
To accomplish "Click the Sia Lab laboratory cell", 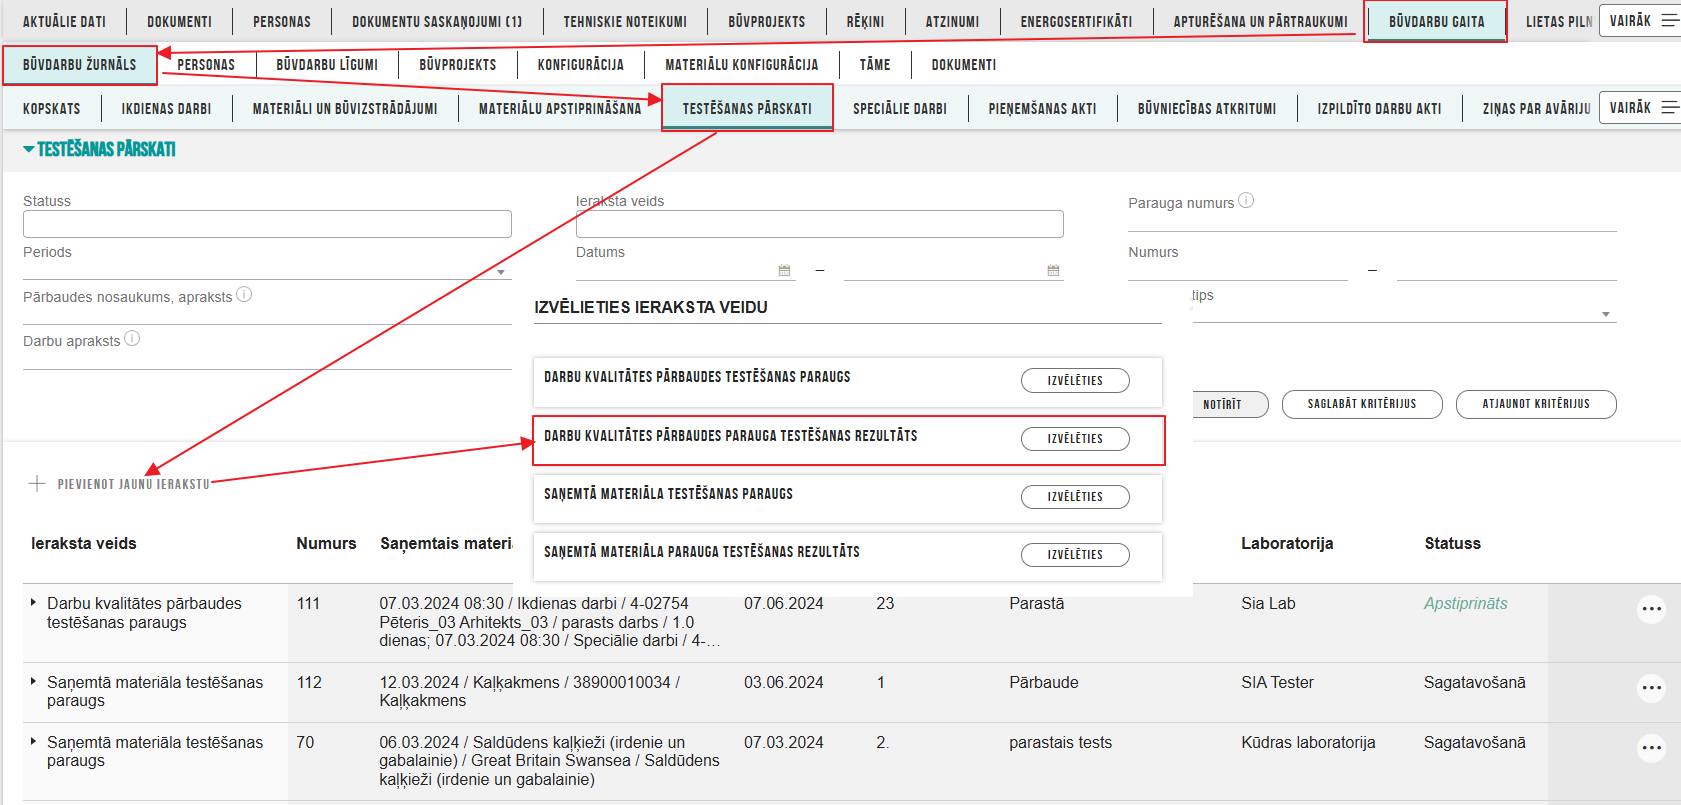I will (x=1268, y=603).
